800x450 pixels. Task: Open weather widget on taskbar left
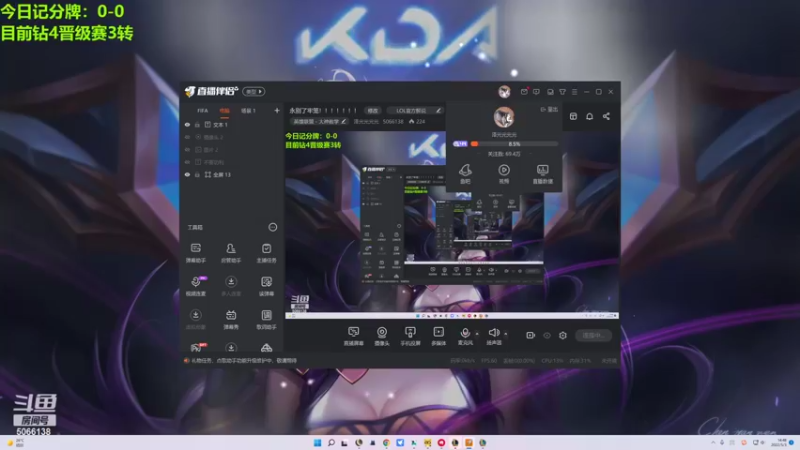[x=15, y=442]
